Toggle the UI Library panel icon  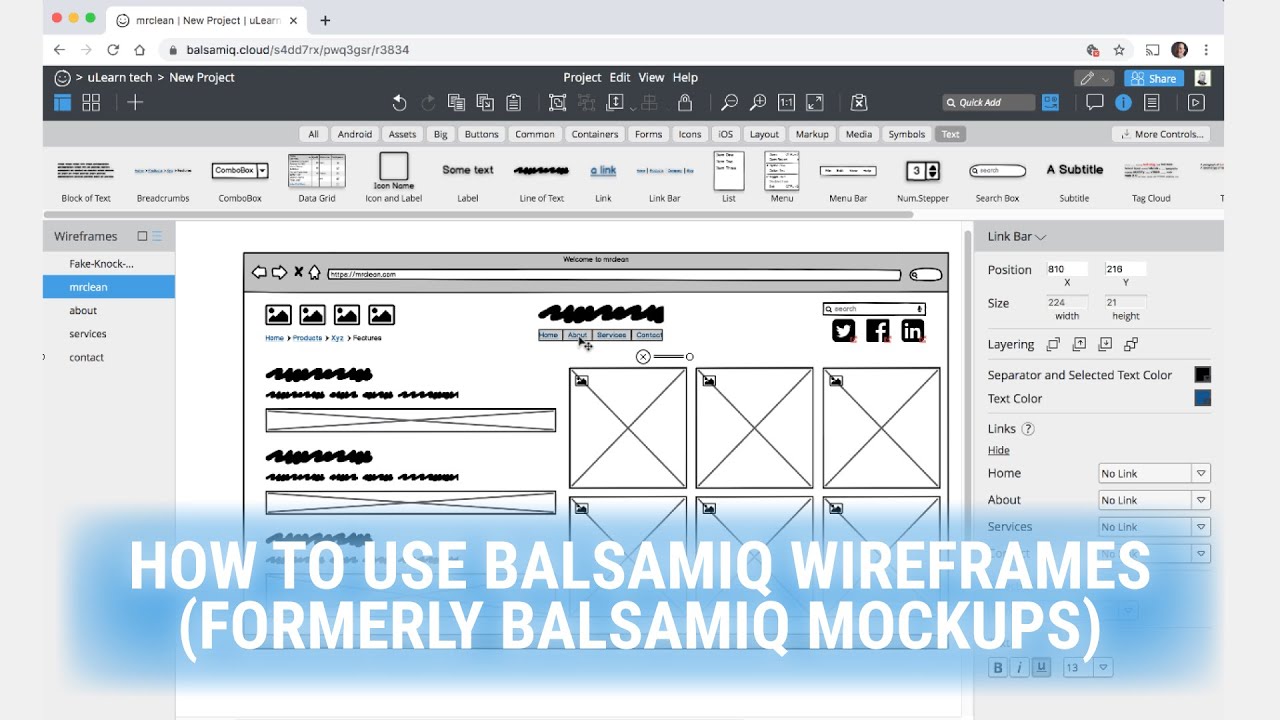coord(1050,102)
